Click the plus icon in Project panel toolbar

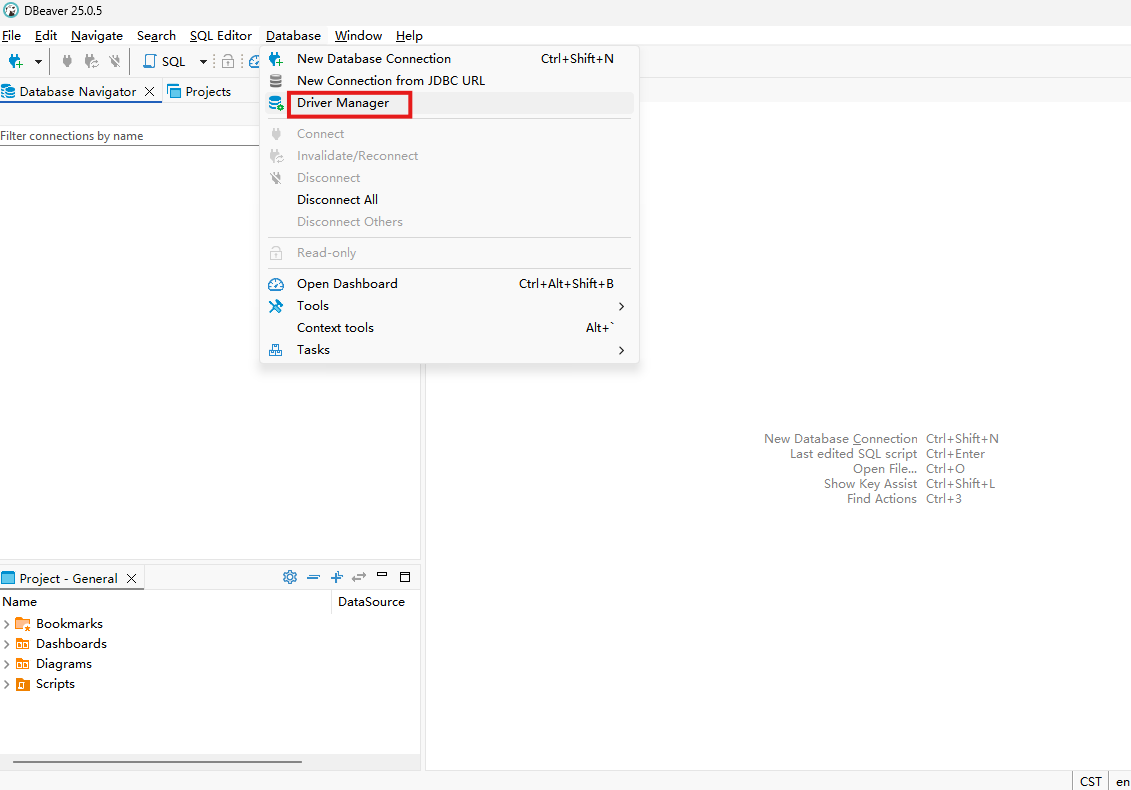[336, 577]
